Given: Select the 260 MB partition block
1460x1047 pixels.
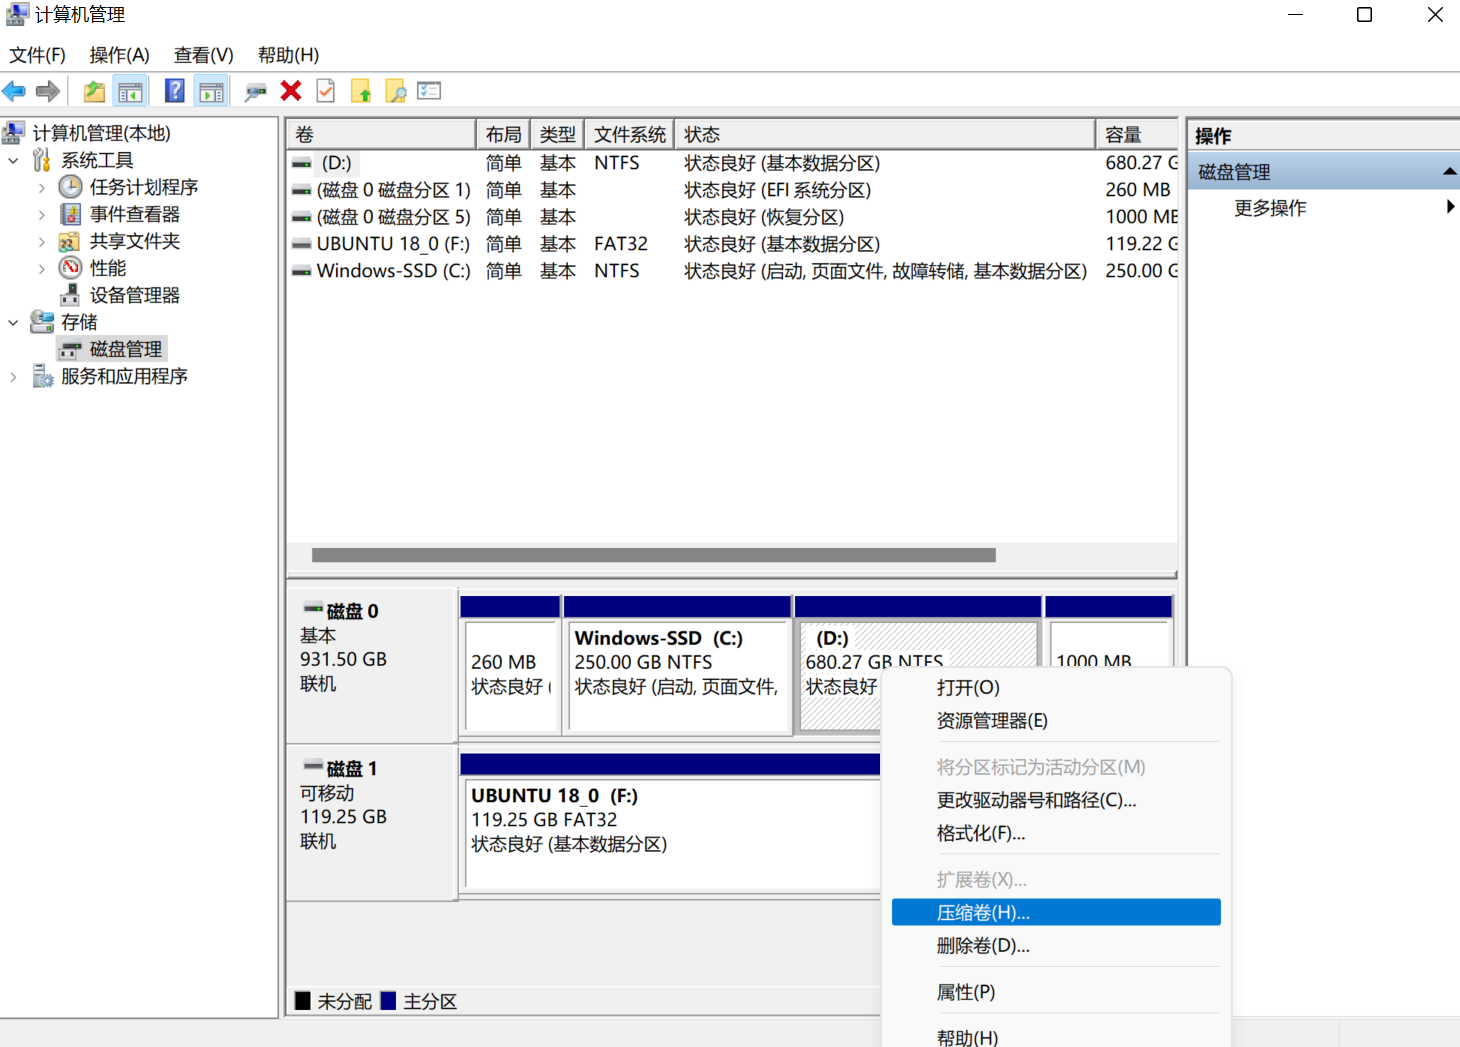Looking at the screenshot, I should [x=510, y=666].
